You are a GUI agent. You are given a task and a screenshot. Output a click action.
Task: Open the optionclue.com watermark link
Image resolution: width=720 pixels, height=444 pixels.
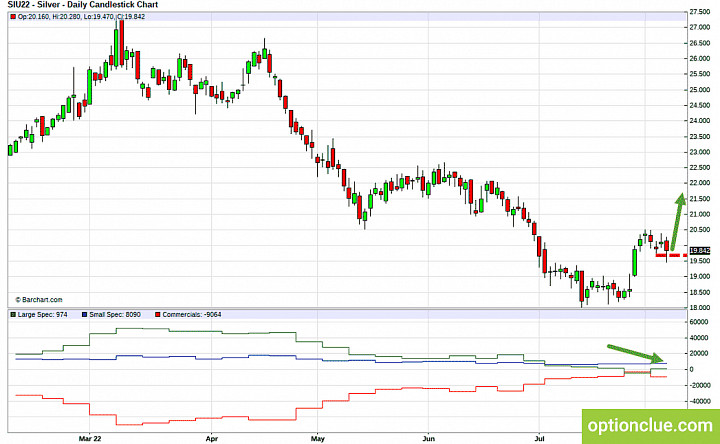tap(650, 426)
